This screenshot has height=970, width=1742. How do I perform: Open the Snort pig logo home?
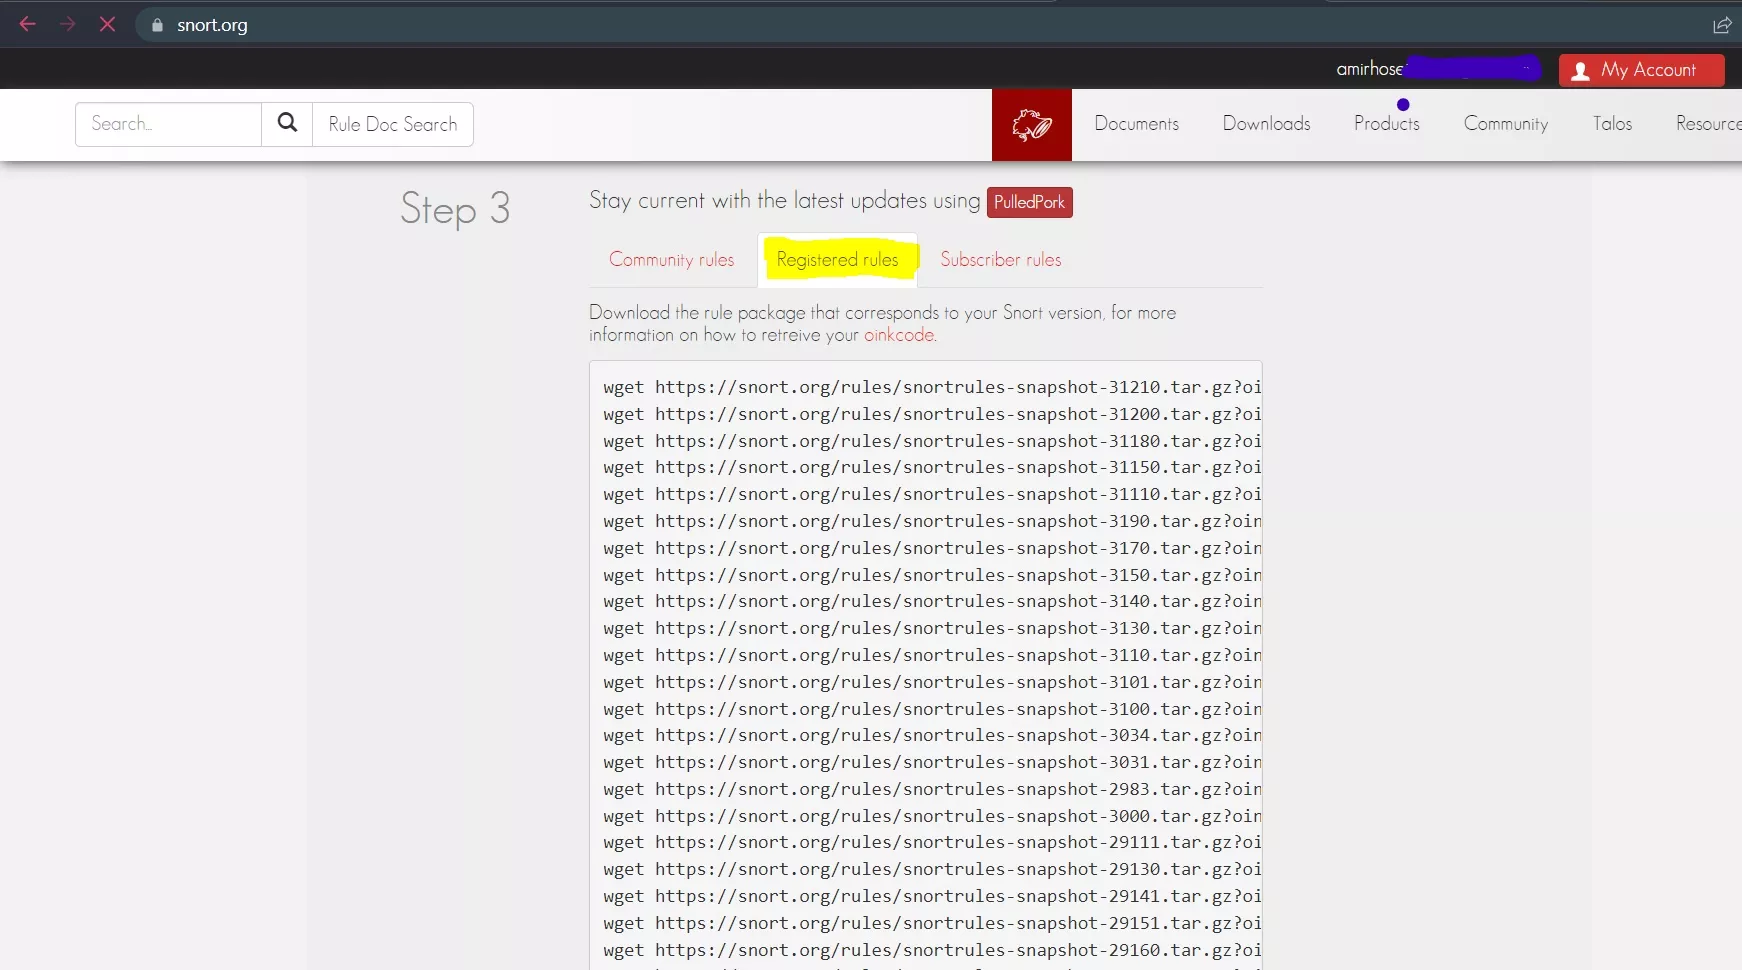1032,125
